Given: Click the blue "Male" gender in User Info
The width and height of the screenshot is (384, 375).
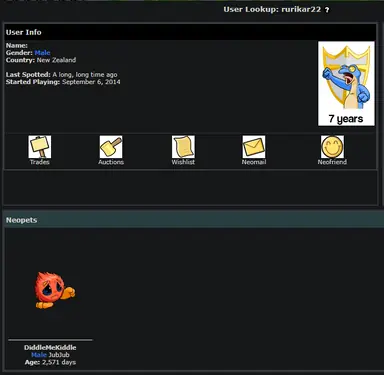Looking at the screenshot, I should (x=42, y=53).
